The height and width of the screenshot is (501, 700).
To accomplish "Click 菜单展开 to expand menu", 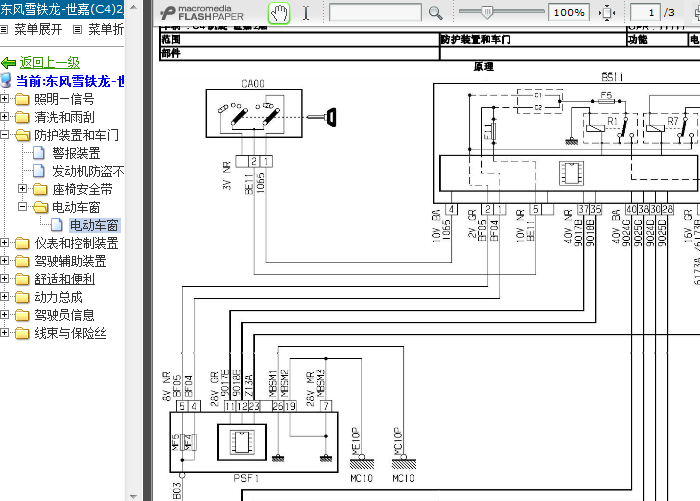I will [38, 30].
